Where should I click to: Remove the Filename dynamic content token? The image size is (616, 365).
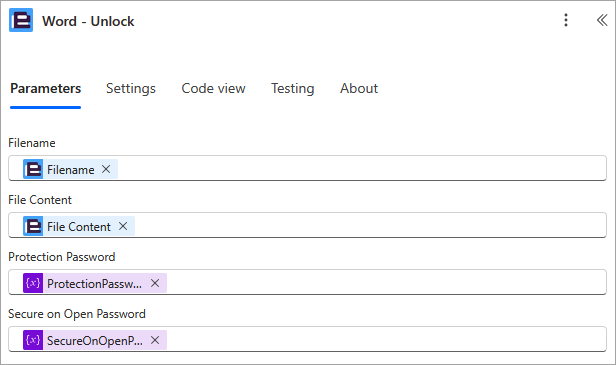(106, 169)
